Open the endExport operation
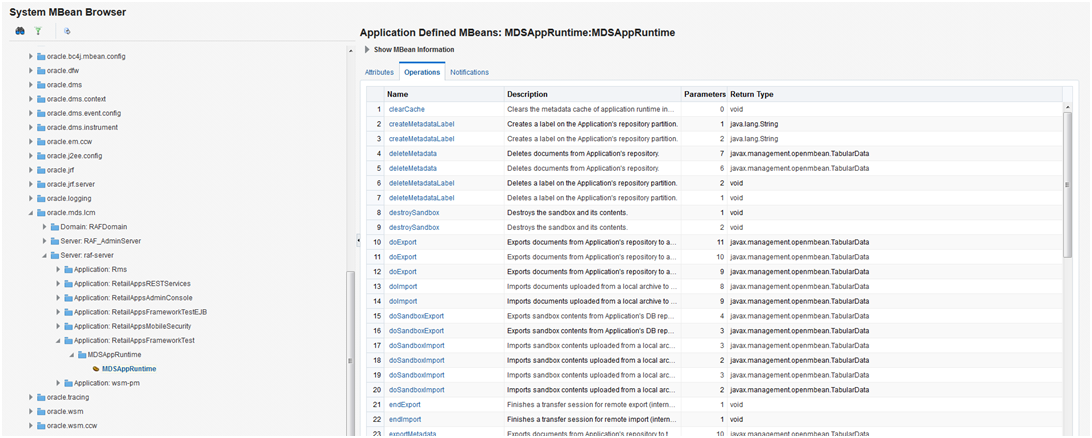This screenshot has width=1092, height=438. (x=405, y=405)
